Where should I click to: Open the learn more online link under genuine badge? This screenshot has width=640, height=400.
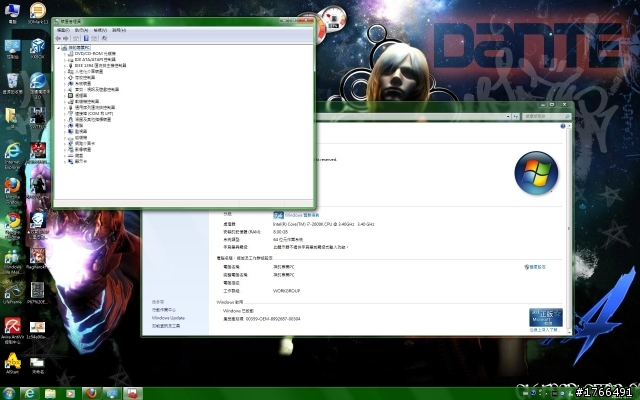coord(544,330)
